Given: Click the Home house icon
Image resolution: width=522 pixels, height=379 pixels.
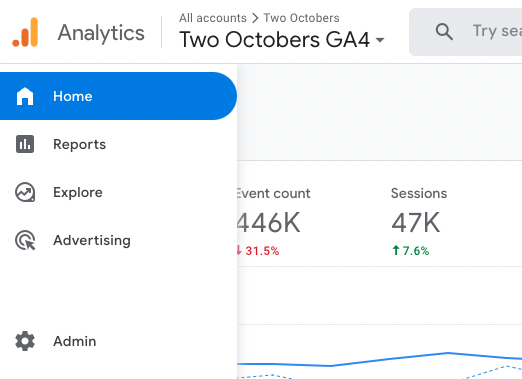Looking at the screenshot, I should (25, 96).
